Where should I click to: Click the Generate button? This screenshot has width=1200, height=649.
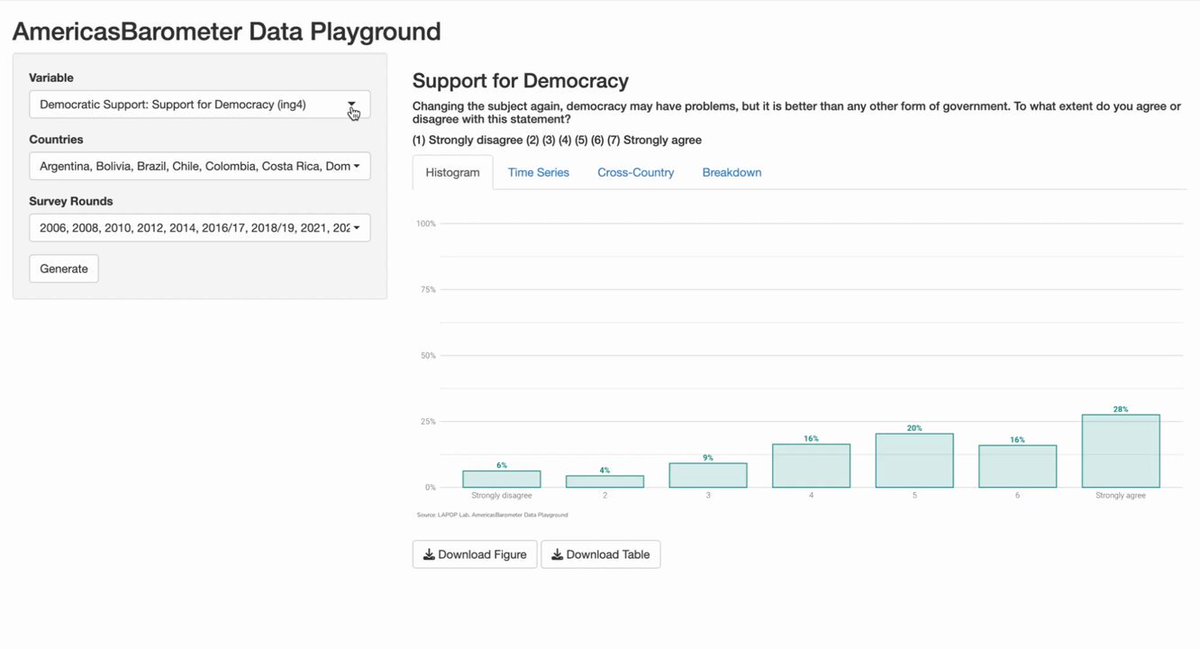(x=64, y=268)
